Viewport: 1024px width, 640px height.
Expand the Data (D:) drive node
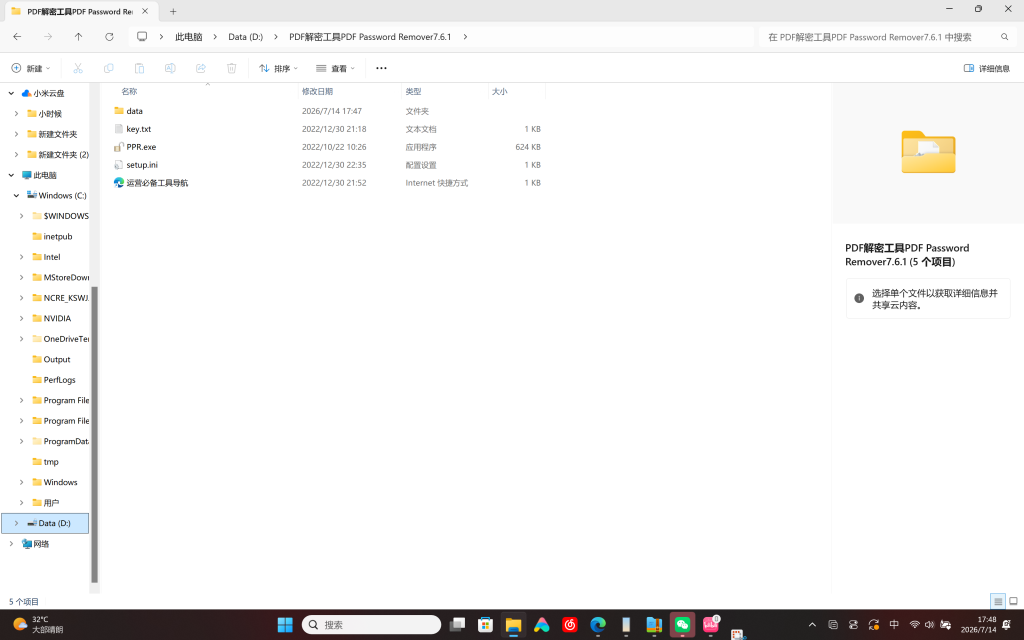16,523
